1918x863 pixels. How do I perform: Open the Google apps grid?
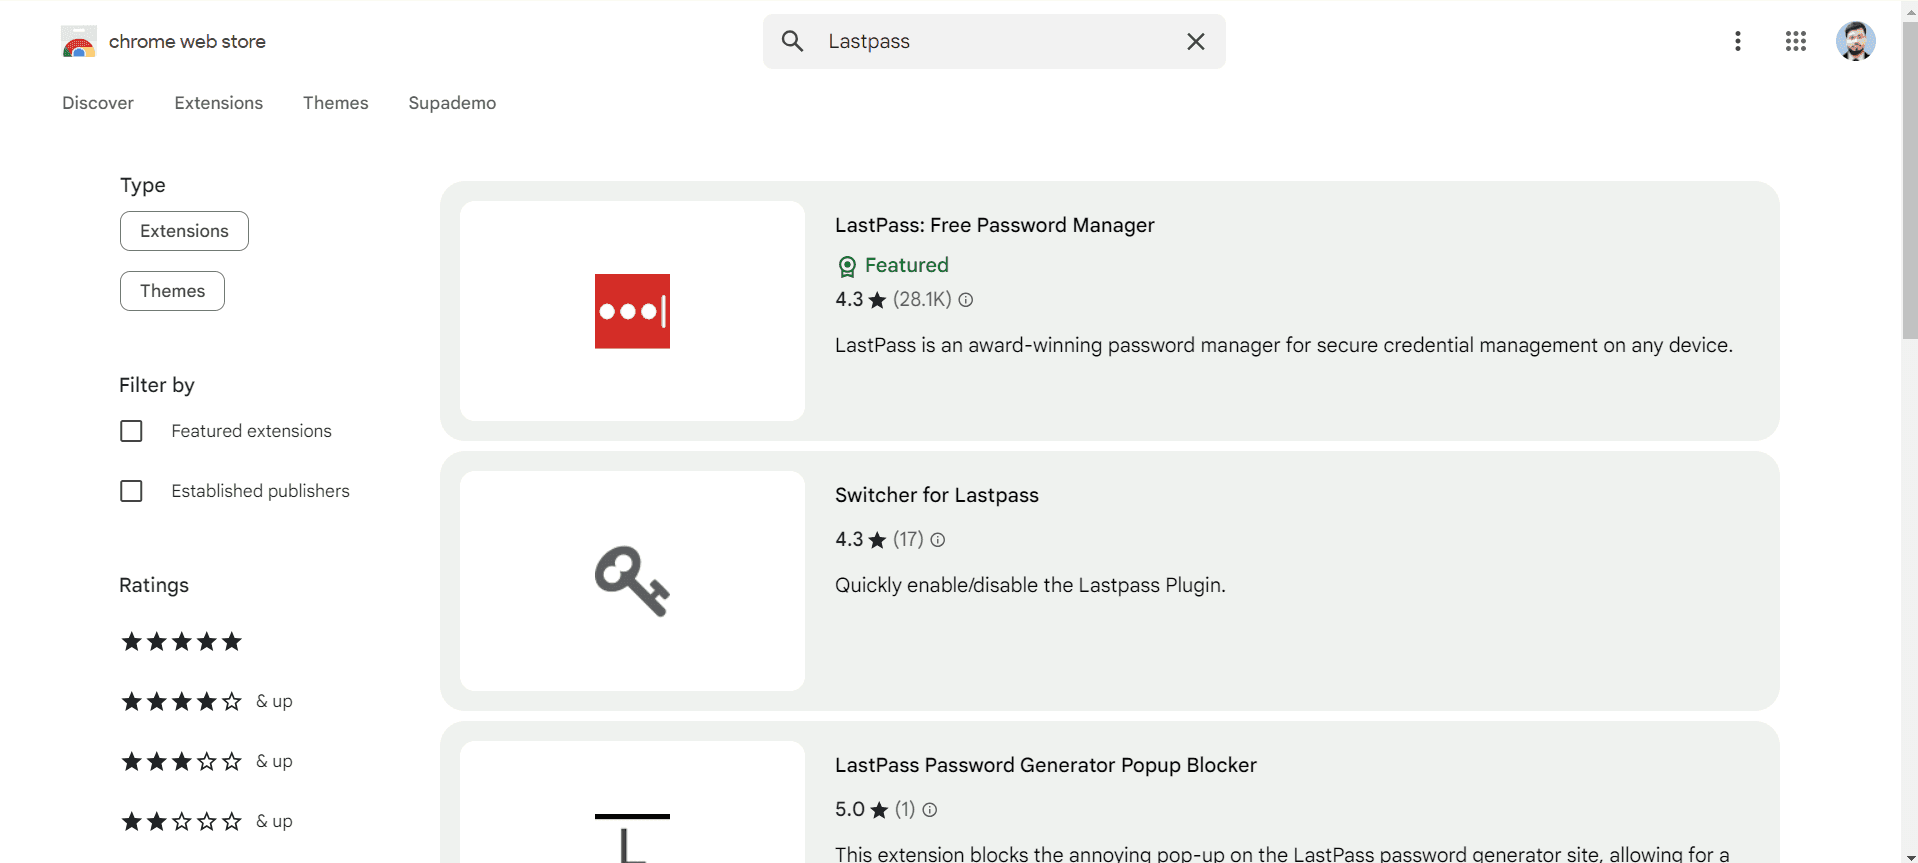point(1795,41)
